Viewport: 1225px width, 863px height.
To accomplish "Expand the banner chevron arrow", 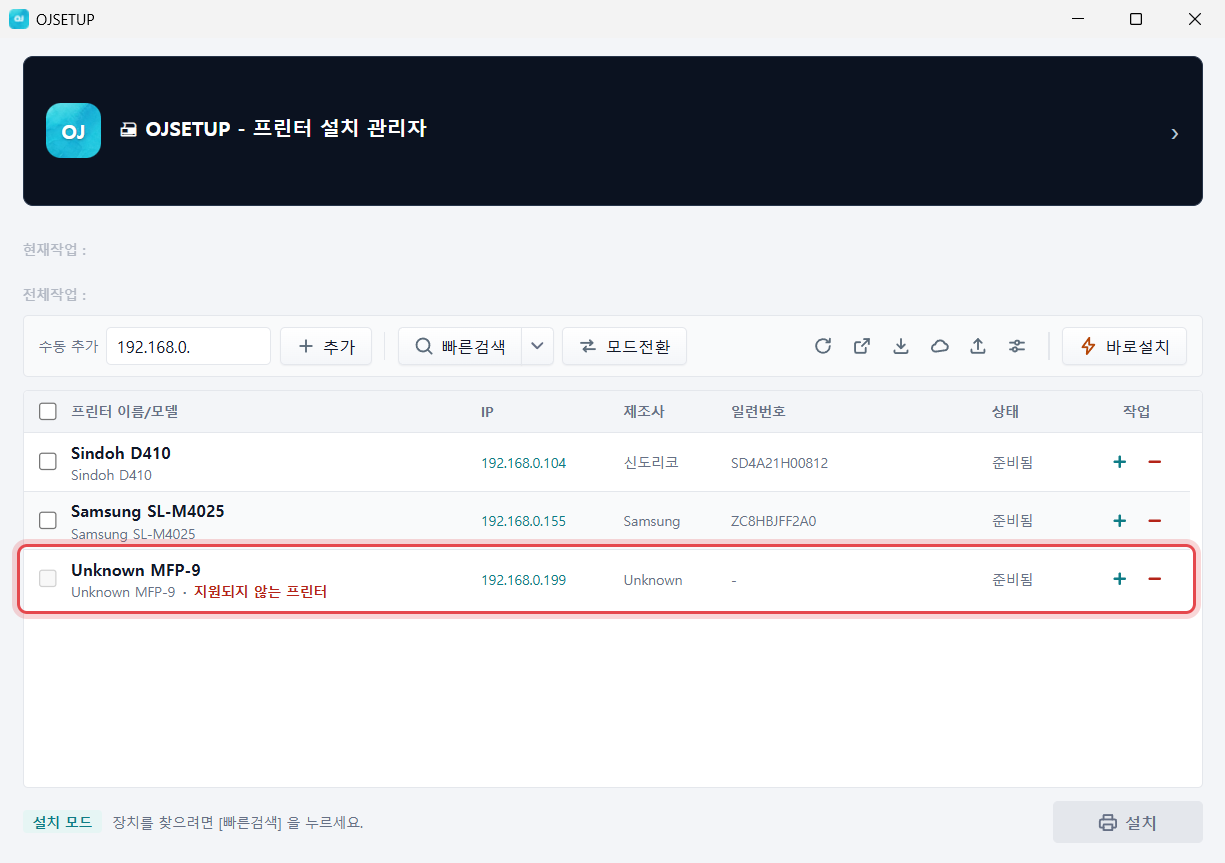I will [x=1175, y=133].
